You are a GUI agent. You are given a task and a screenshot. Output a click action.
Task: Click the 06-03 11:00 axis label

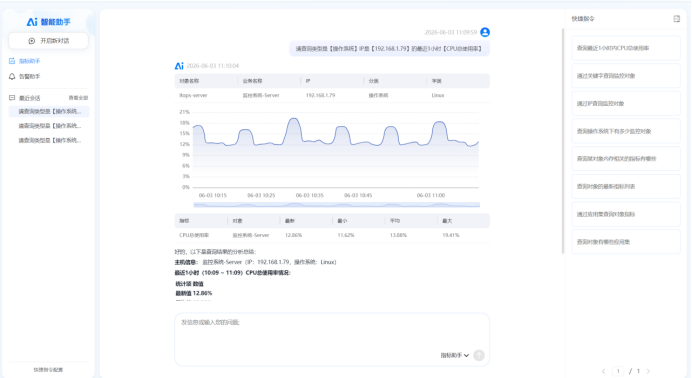coord(431,195)
